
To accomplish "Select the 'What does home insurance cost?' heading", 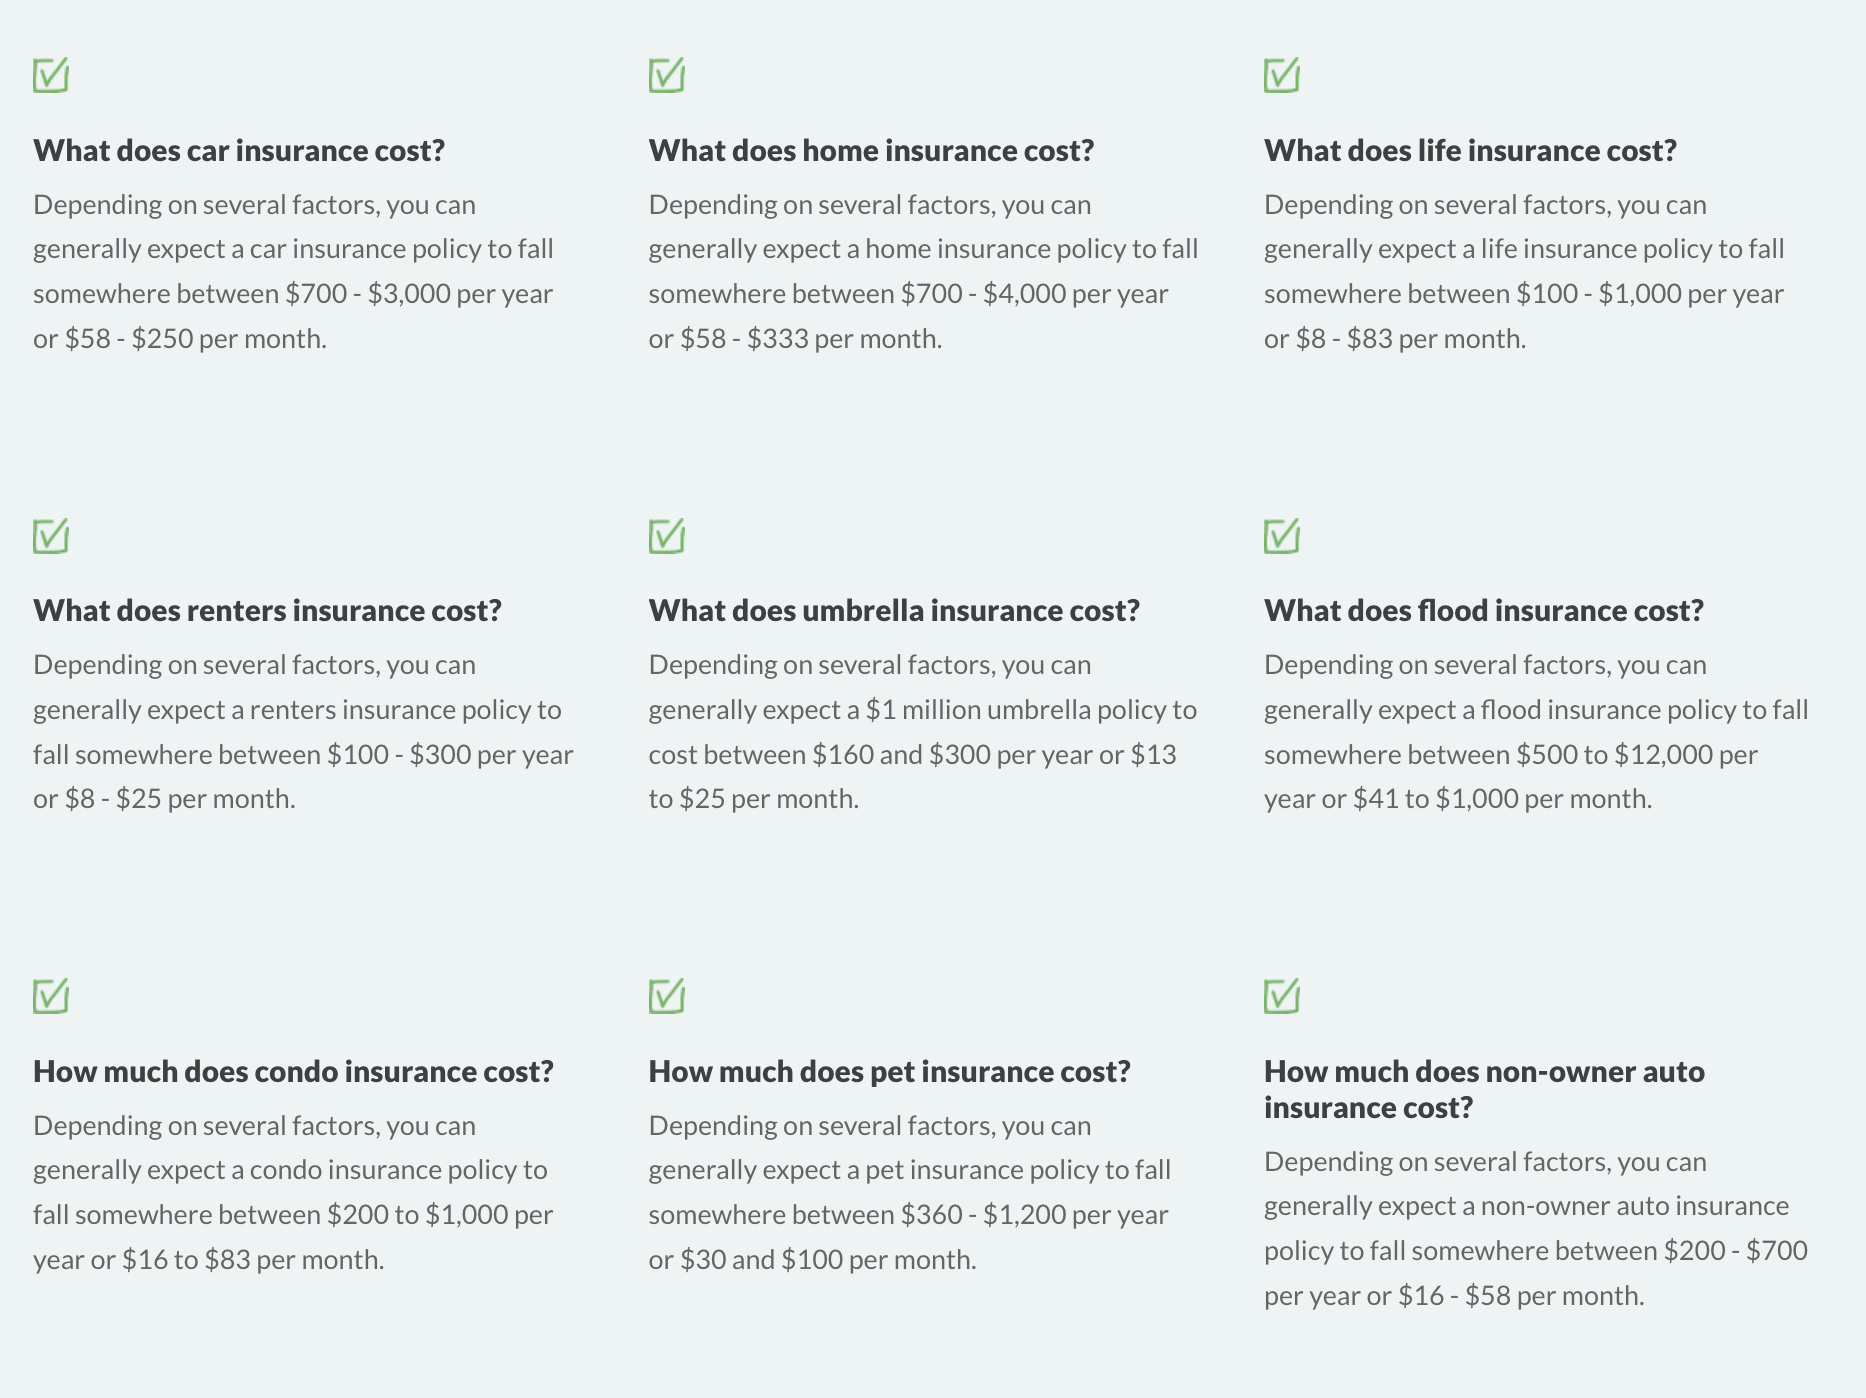I will point(871,150).
